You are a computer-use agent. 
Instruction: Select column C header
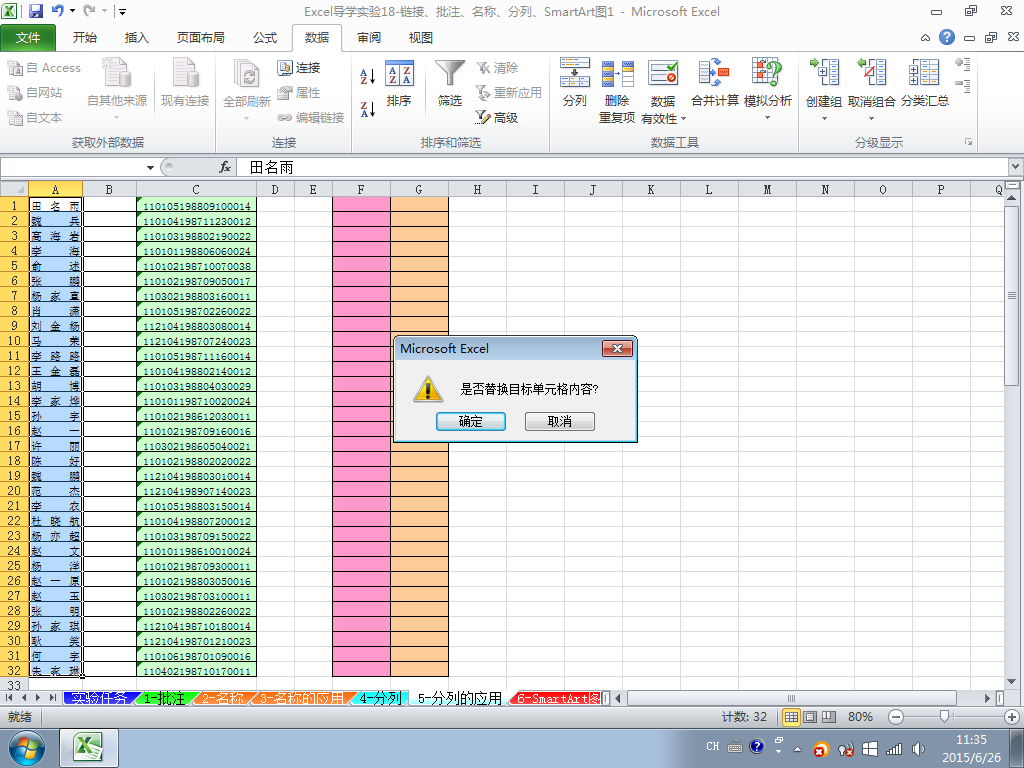pos(196,189)
